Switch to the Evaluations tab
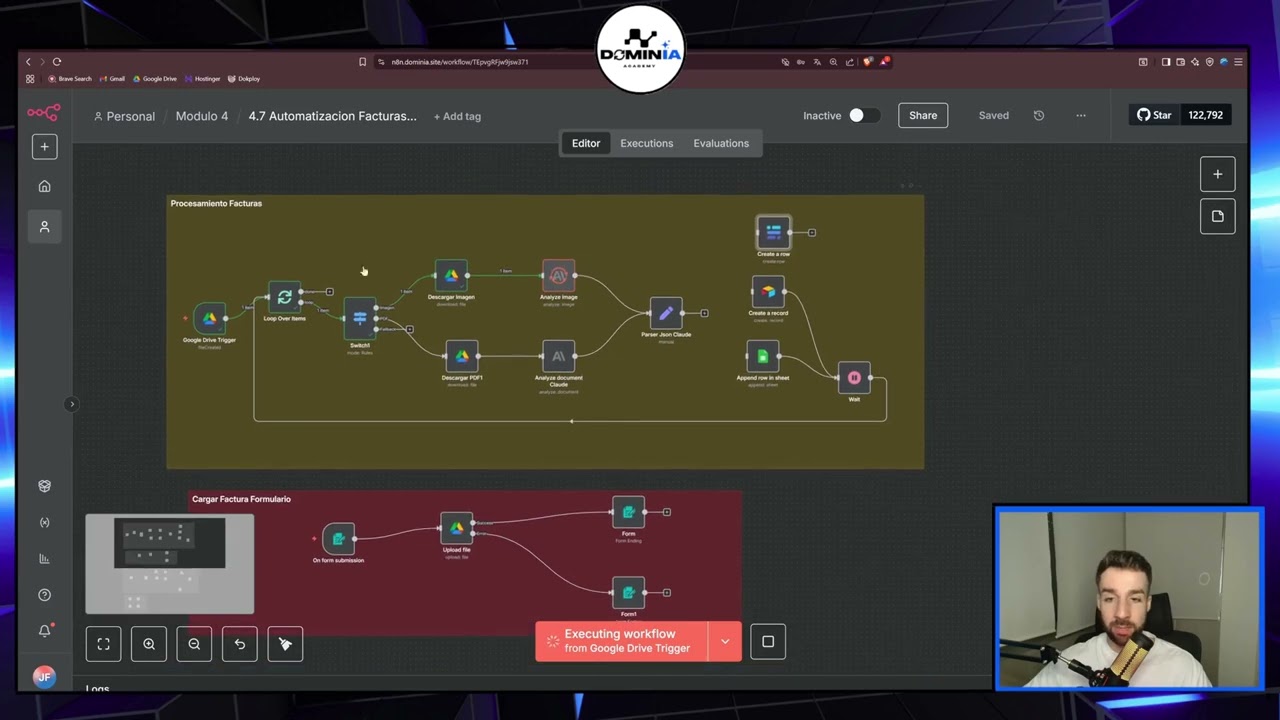1280x720 pixels. pos(721,143)
